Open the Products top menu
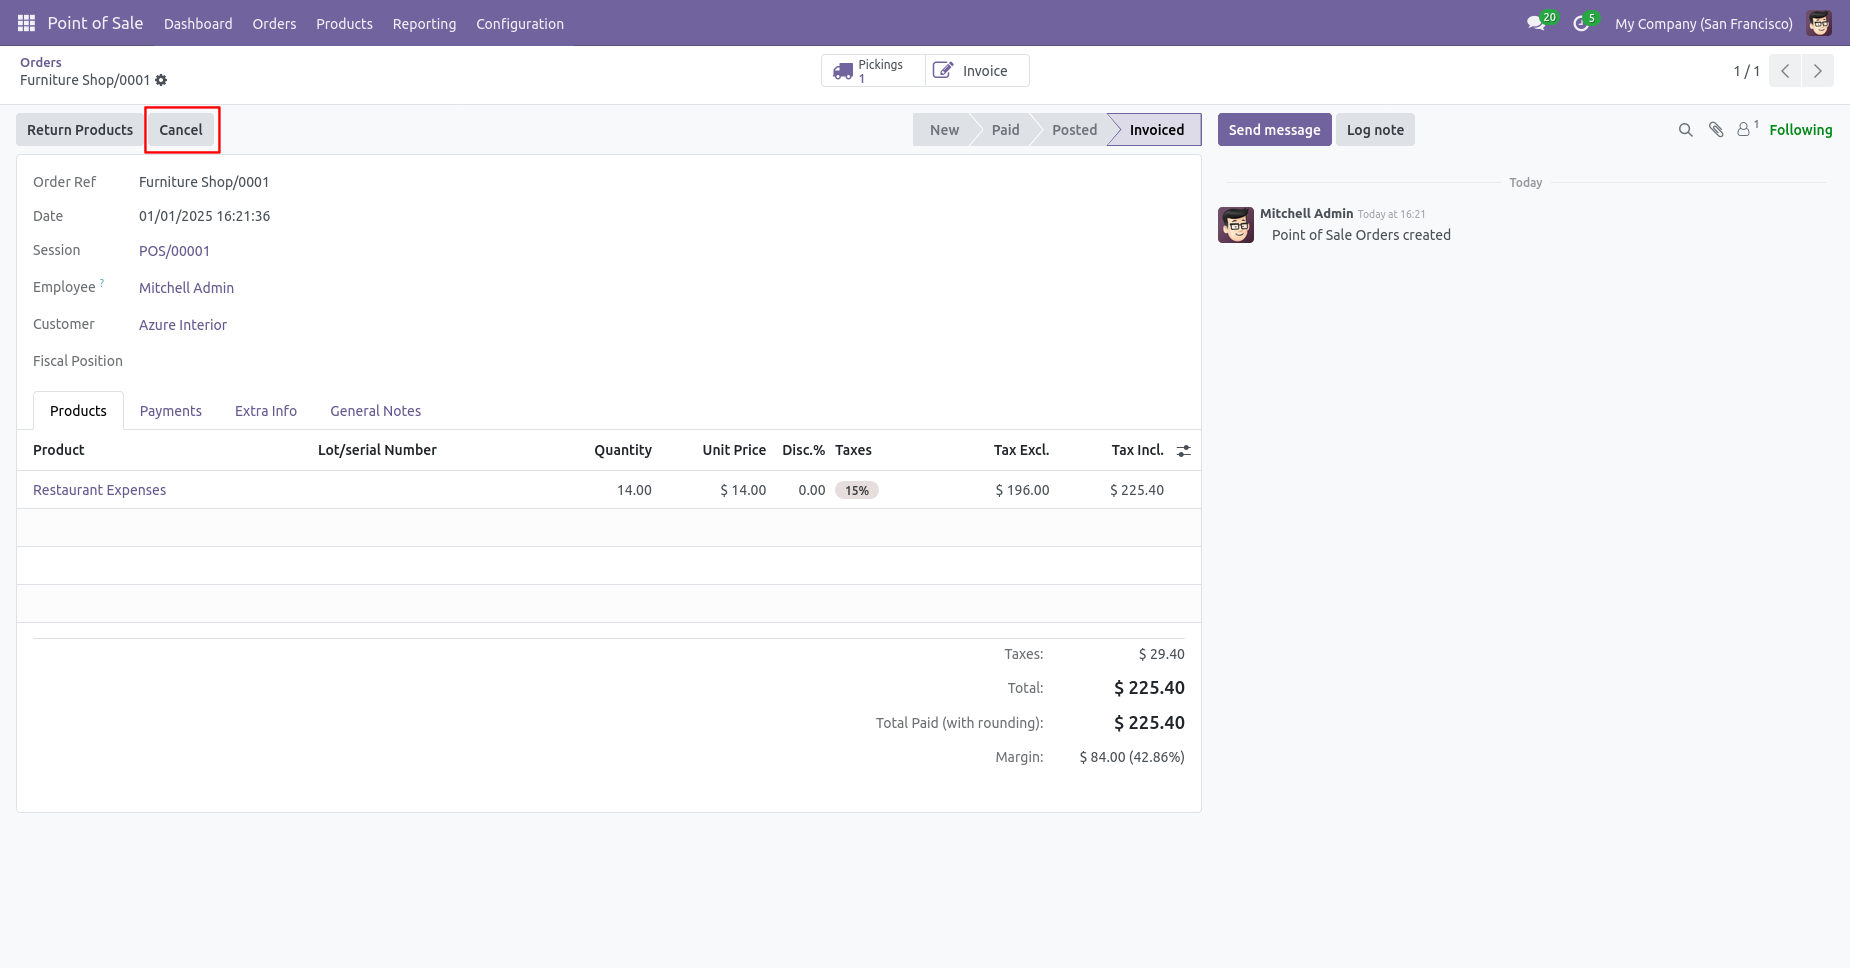Screen dimensions: 1850x968 (344, 24)
